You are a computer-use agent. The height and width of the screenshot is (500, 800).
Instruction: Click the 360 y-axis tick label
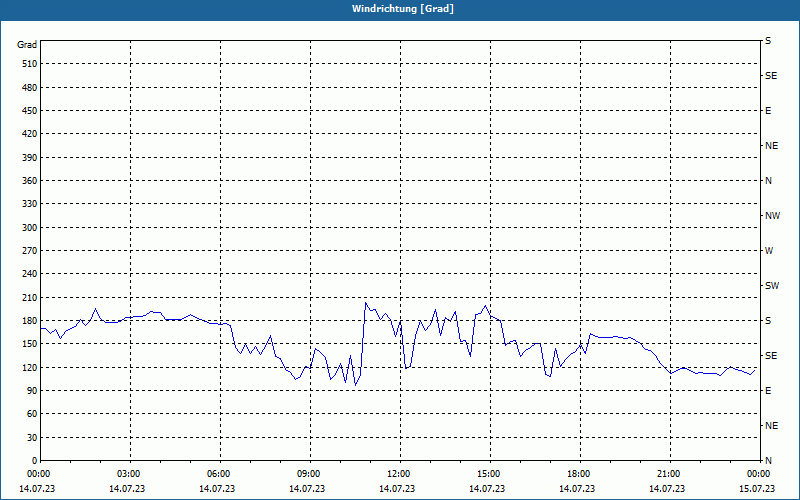30,181
